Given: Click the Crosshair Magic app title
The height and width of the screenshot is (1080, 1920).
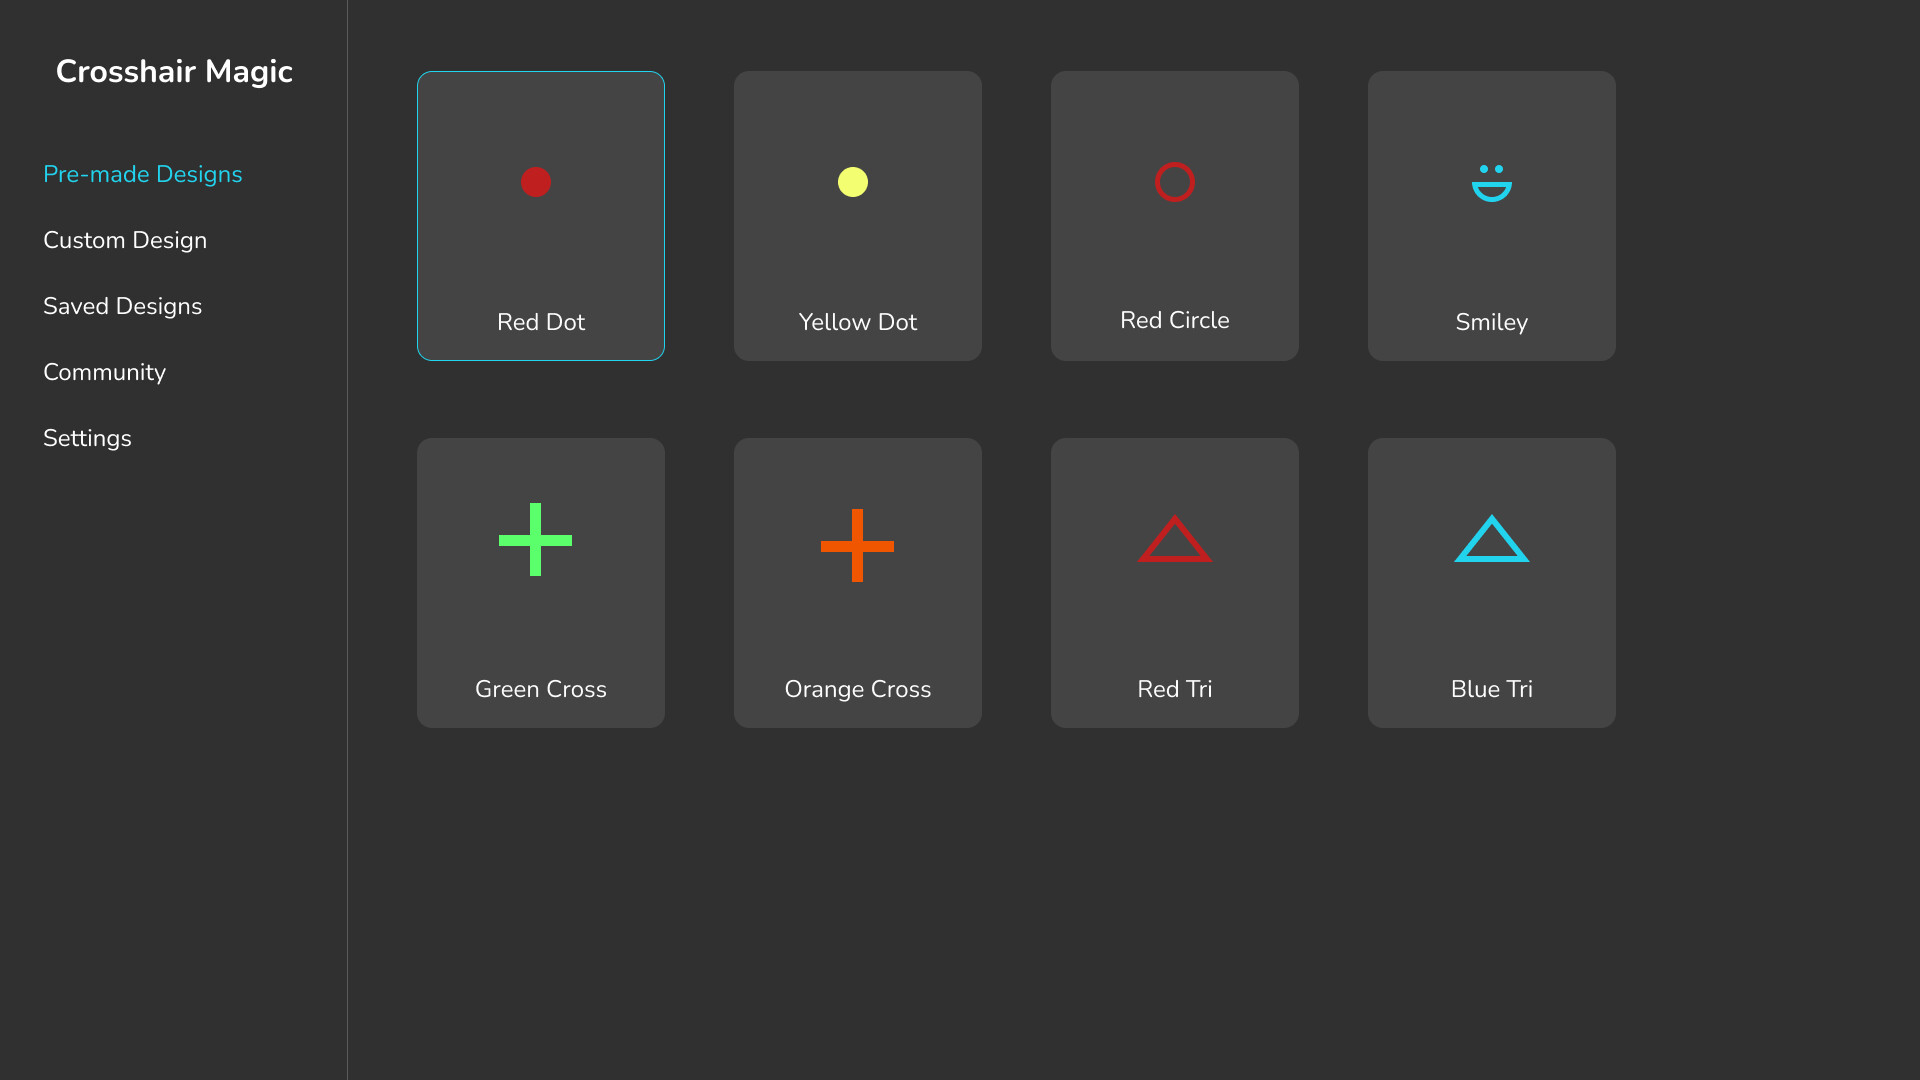Looking at the screenshot, I should (174, 71).
